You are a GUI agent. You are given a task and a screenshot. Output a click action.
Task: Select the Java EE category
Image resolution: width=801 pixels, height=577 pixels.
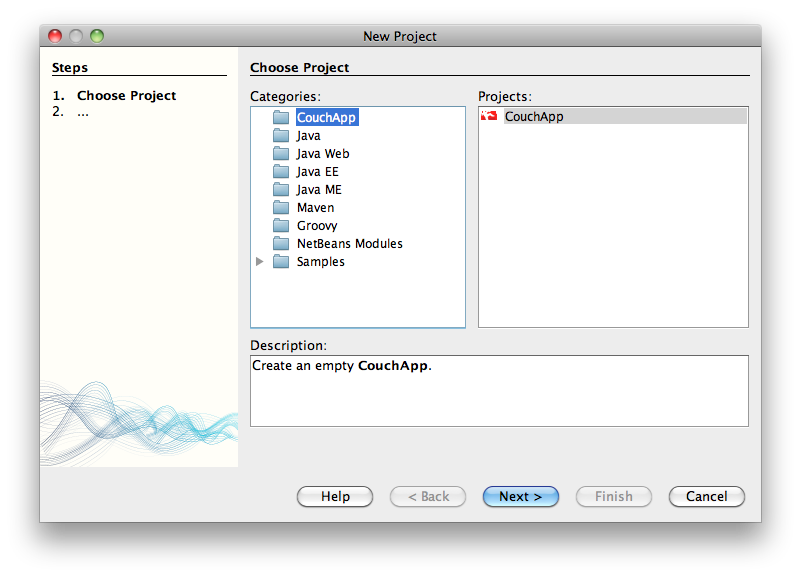pos(317,172)
